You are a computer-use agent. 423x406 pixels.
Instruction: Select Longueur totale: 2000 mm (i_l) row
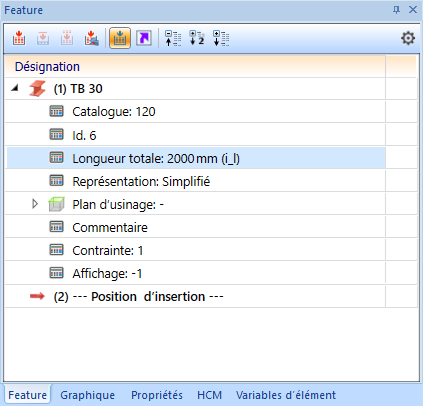(x=196, y=158)
